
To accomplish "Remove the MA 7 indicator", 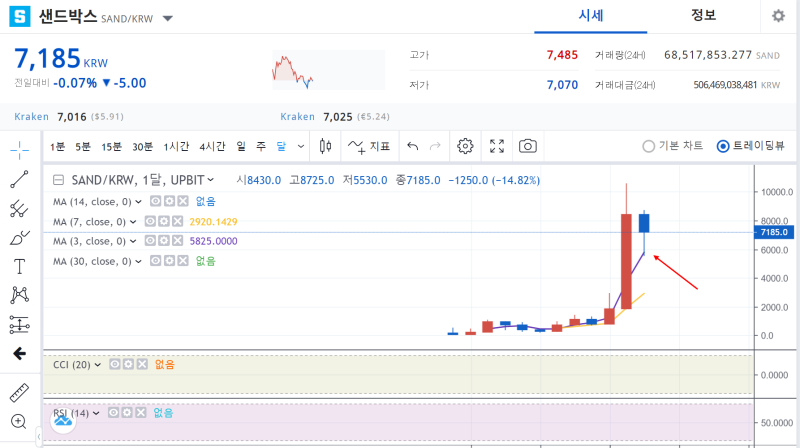I will point(177,221).
